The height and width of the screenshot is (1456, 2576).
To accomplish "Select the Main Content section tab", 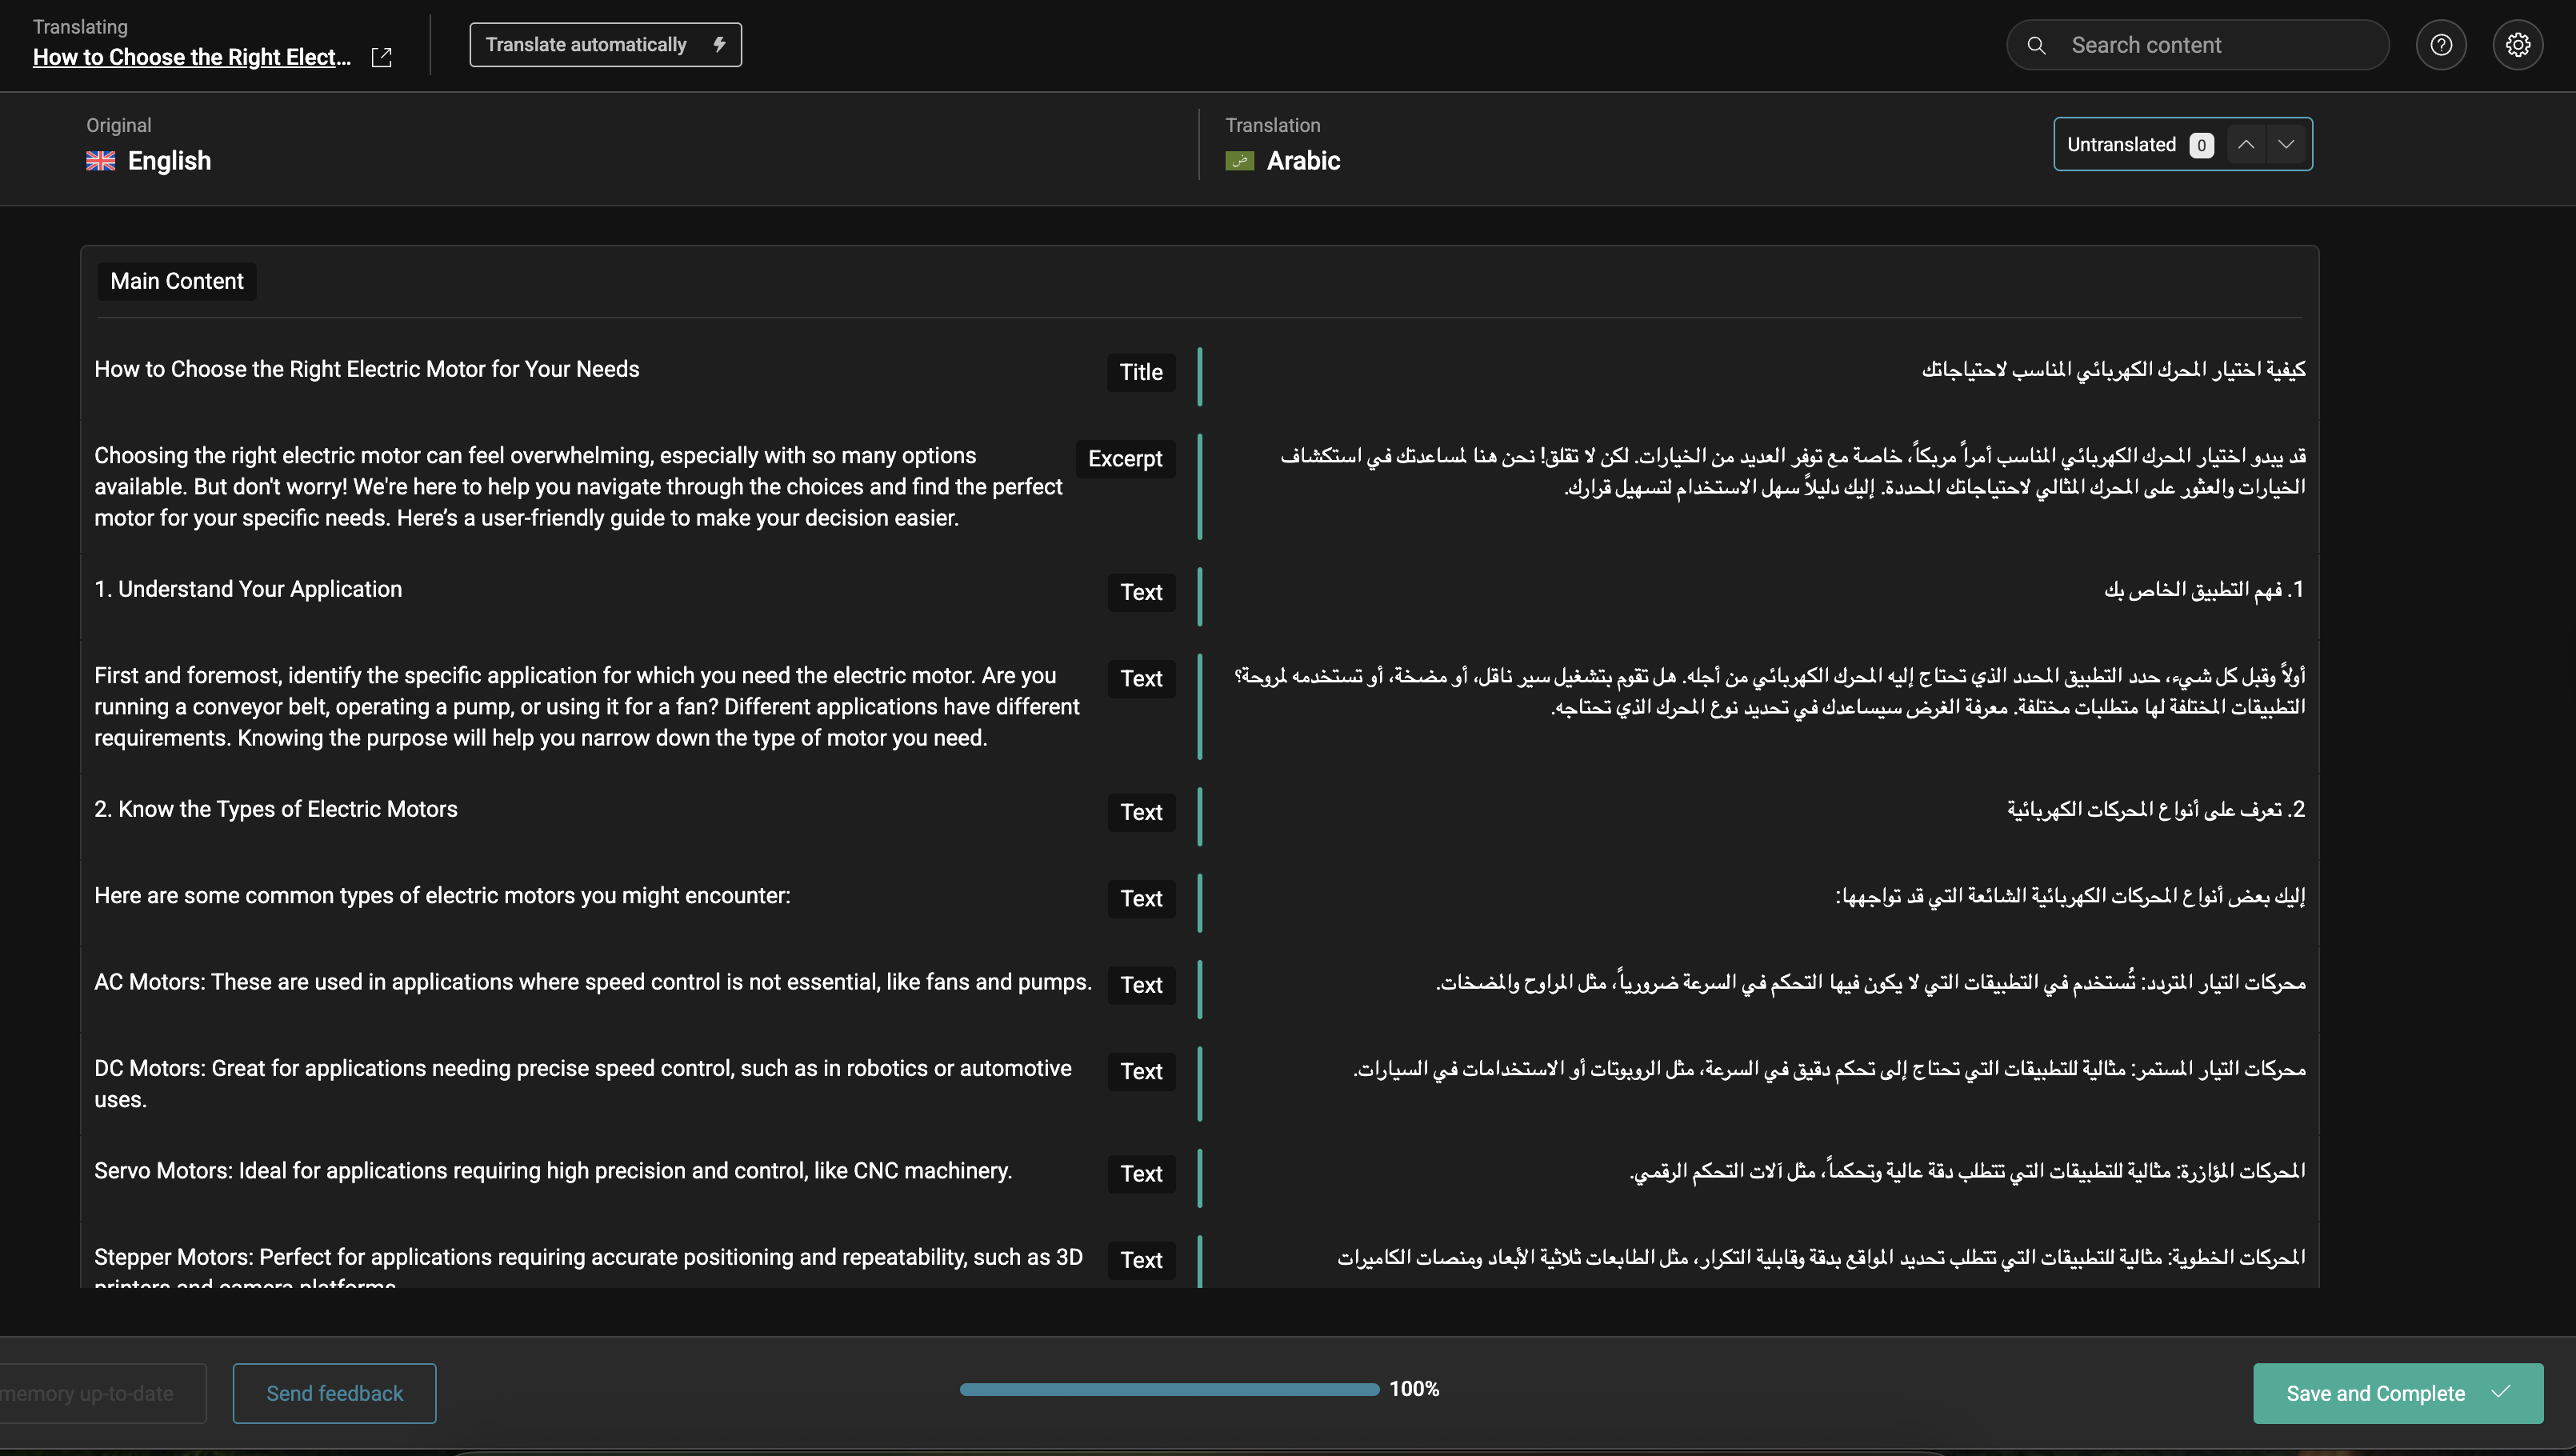I will pyautogui.click(x=177, y=281).
